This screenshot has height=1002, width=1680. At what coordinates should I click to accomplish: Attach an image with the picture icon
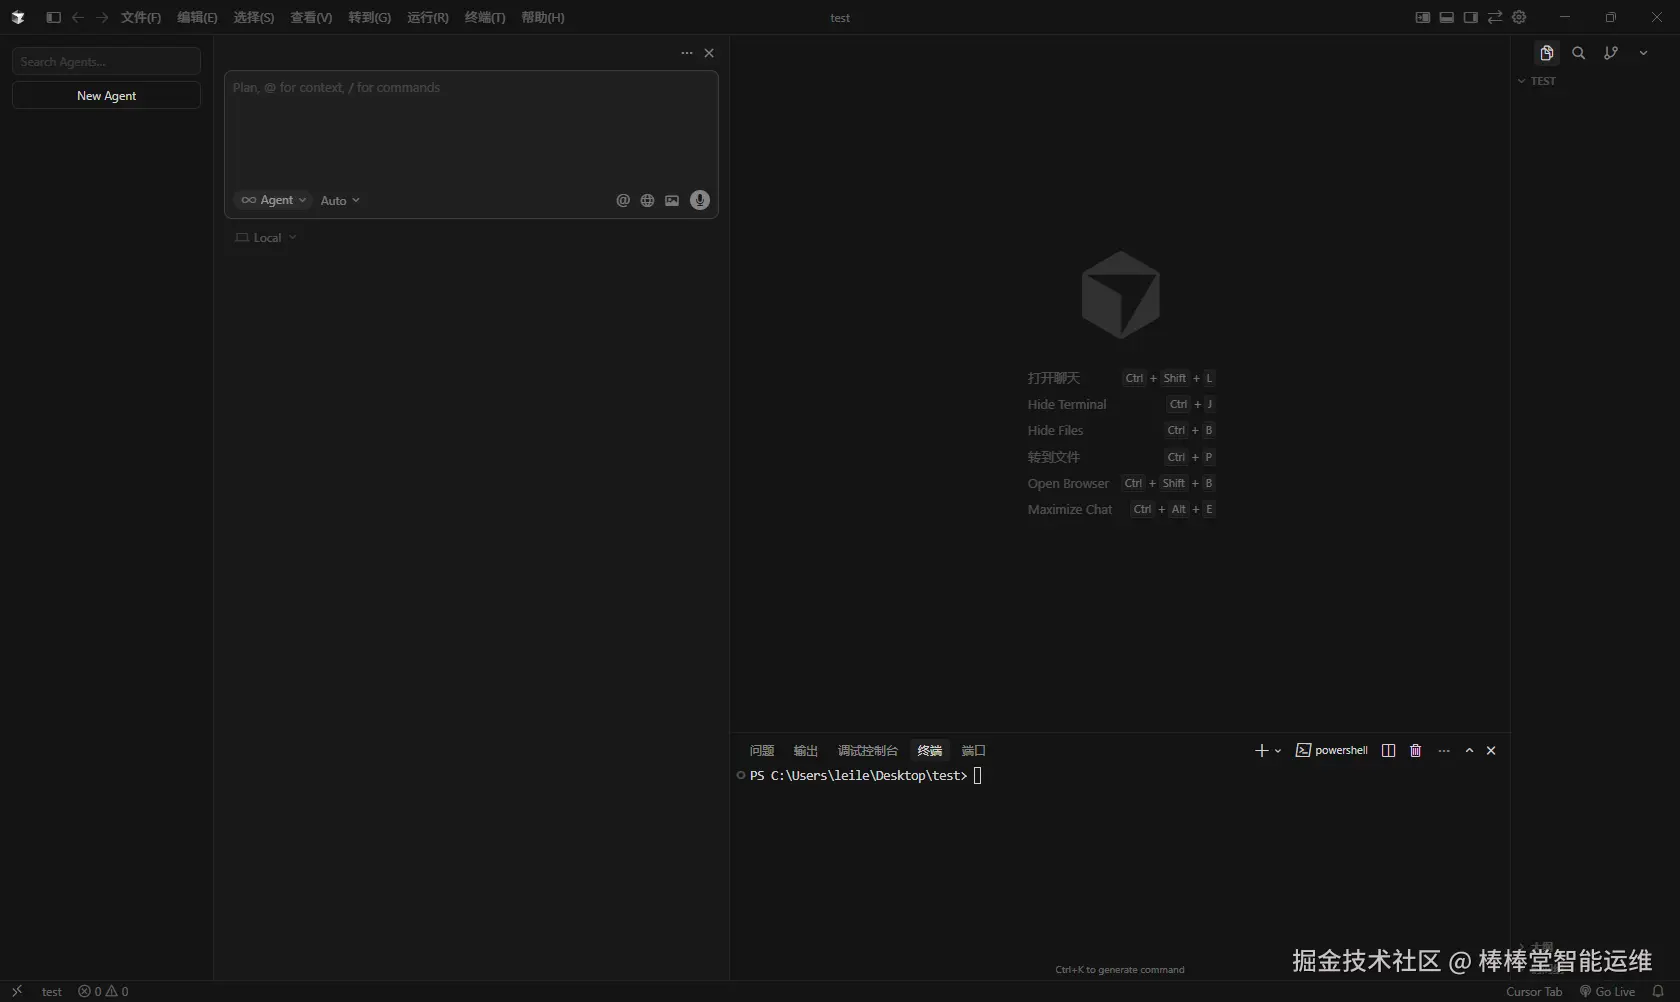click(x=672, y=200)
